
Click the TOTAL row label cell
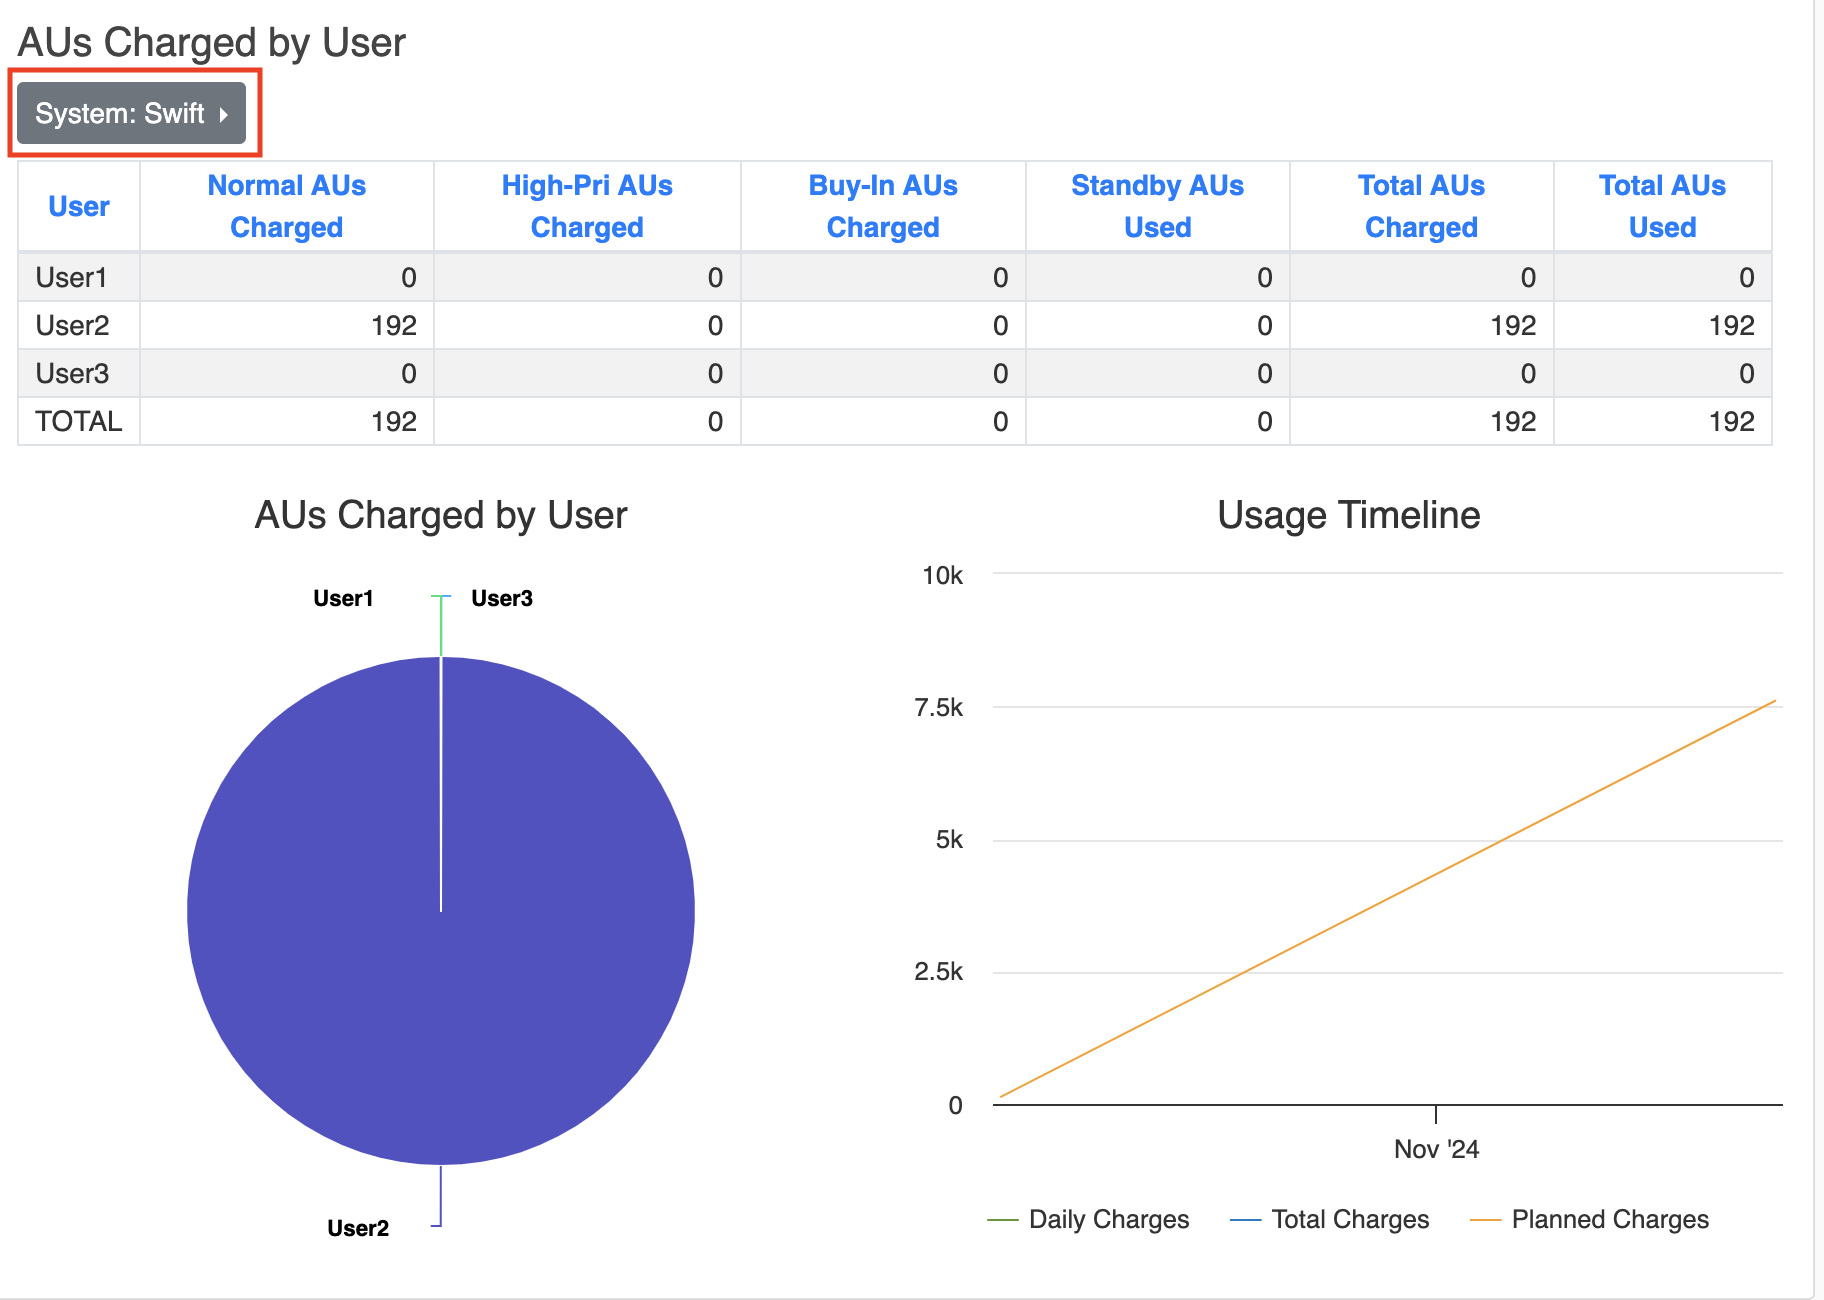[x=78, y=421]
